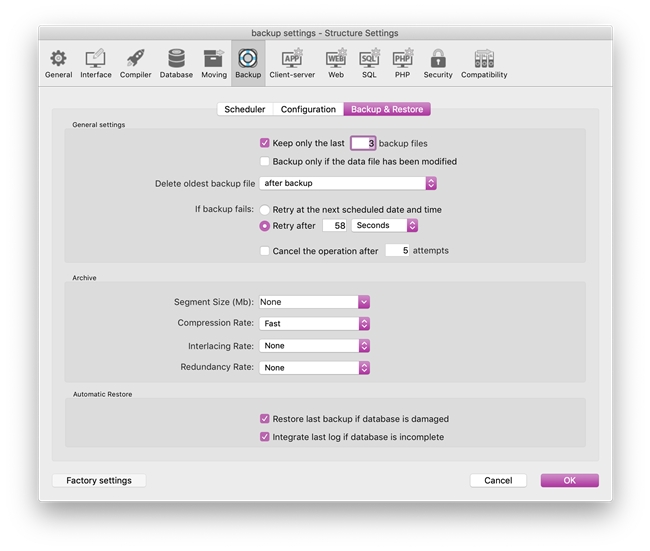The height and width of the screenshot is (551, 650).
Task: Select the Client-server settings icon
Action: (x=292, y=61)
